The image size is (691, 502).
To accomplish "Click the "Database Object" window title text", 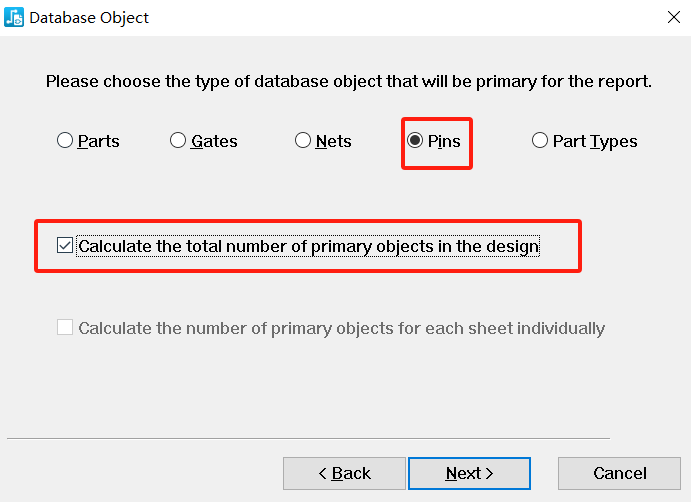I will tap(89, 18).
